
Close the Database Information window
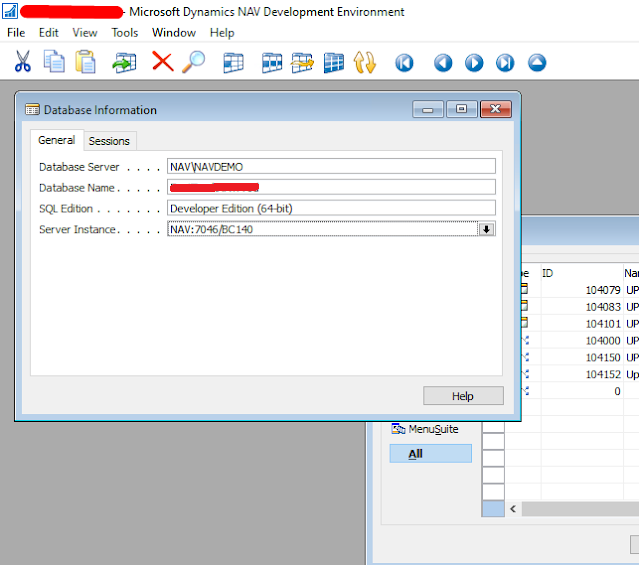coord(496,109)
